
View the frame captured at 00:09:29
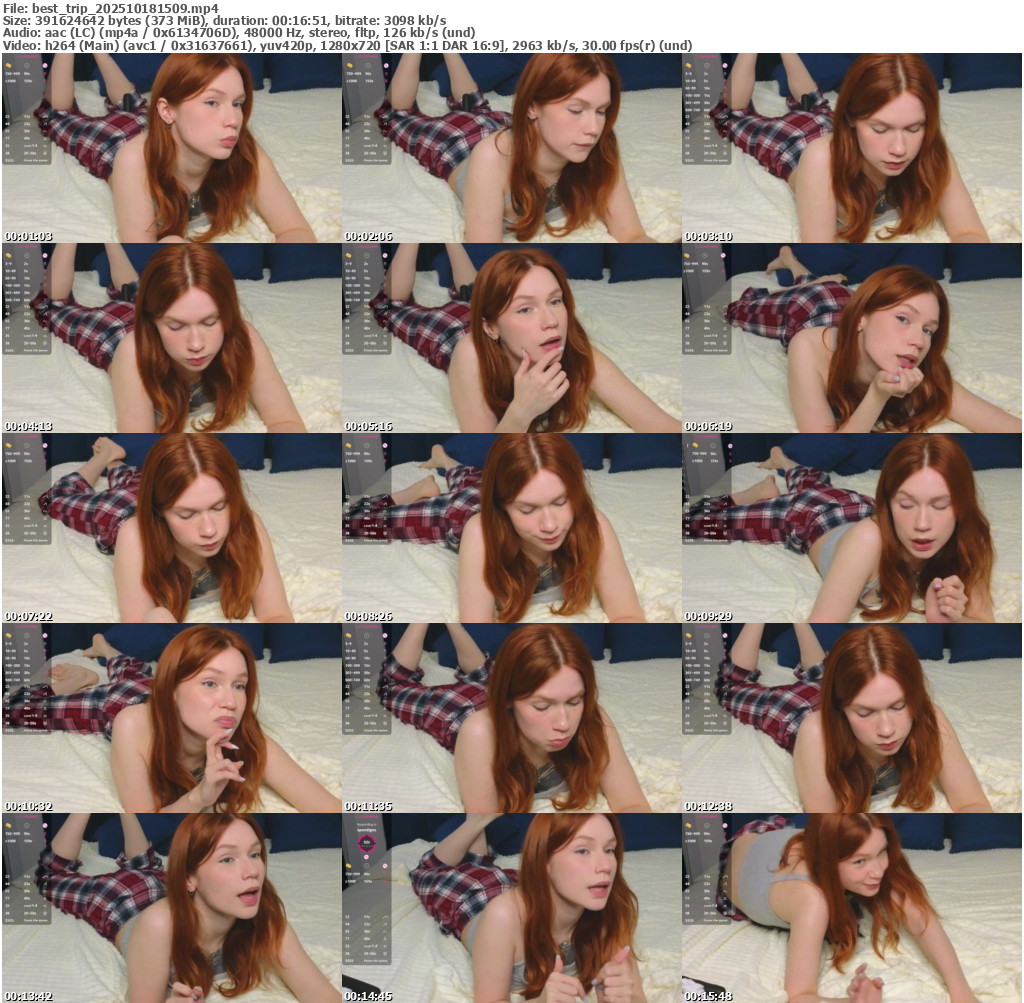pyautogui.click(x=852, y=528)
